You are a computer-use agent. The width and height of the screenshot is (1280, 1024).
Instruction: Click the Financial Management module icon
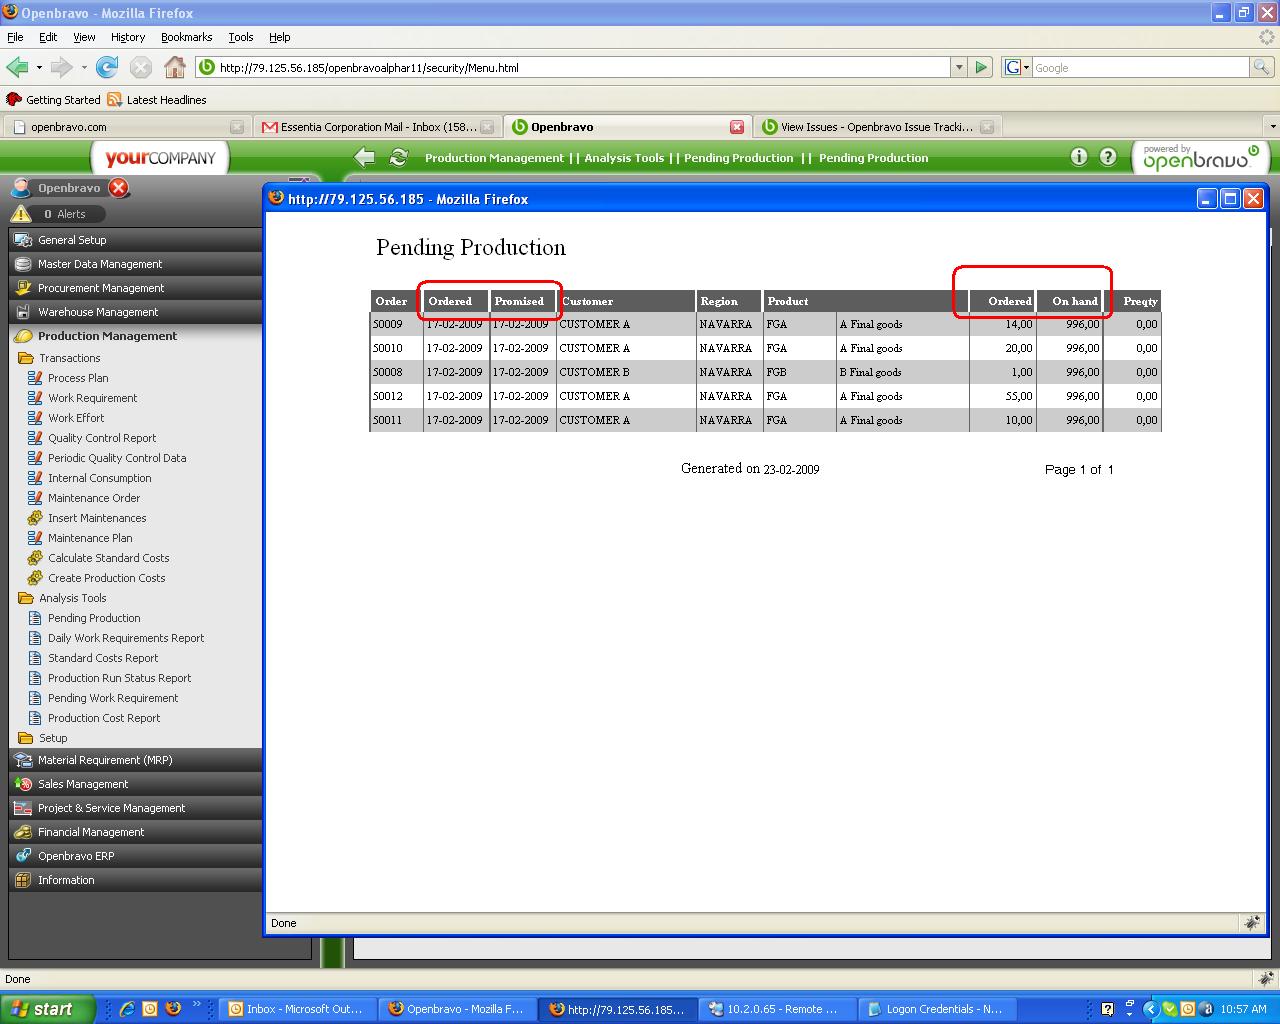point(22,832)
